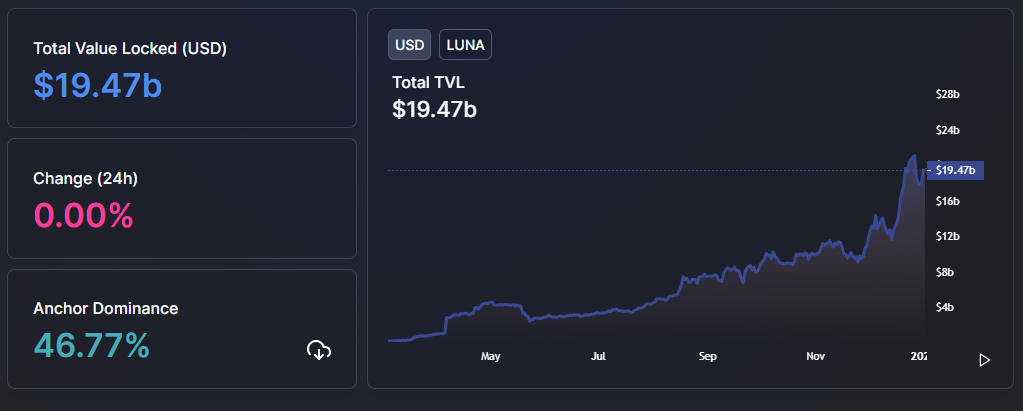Select the $8b y-axis label

[945, 272]
